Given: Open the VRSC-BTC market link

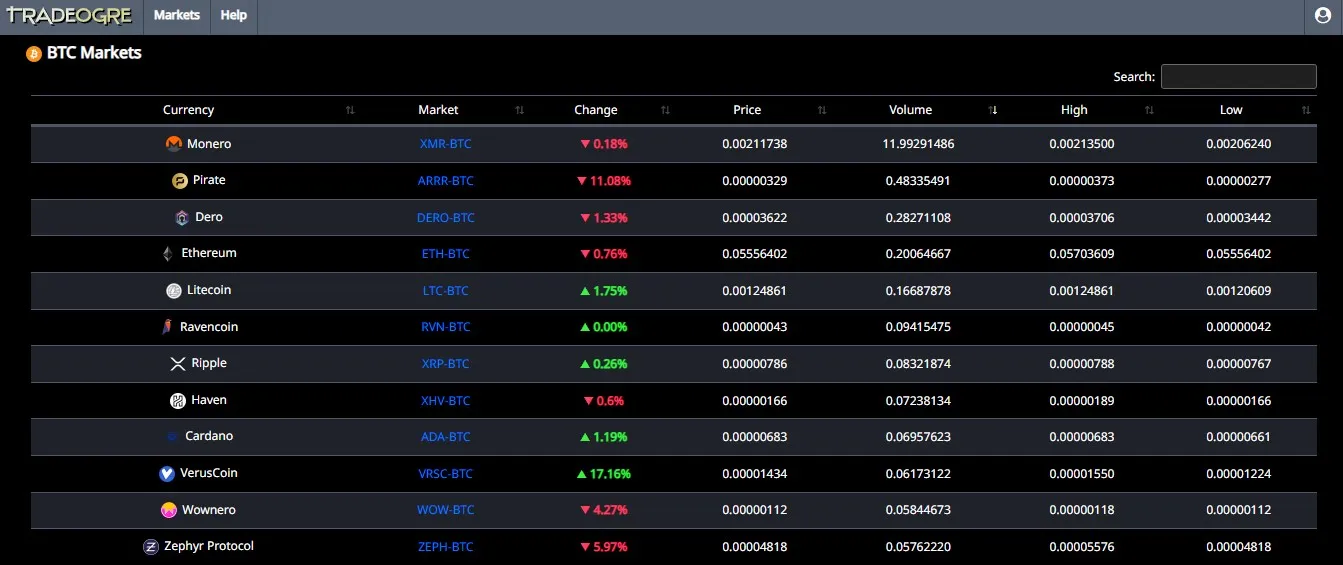Looking at the screenshot, I should tap(446, 474).
